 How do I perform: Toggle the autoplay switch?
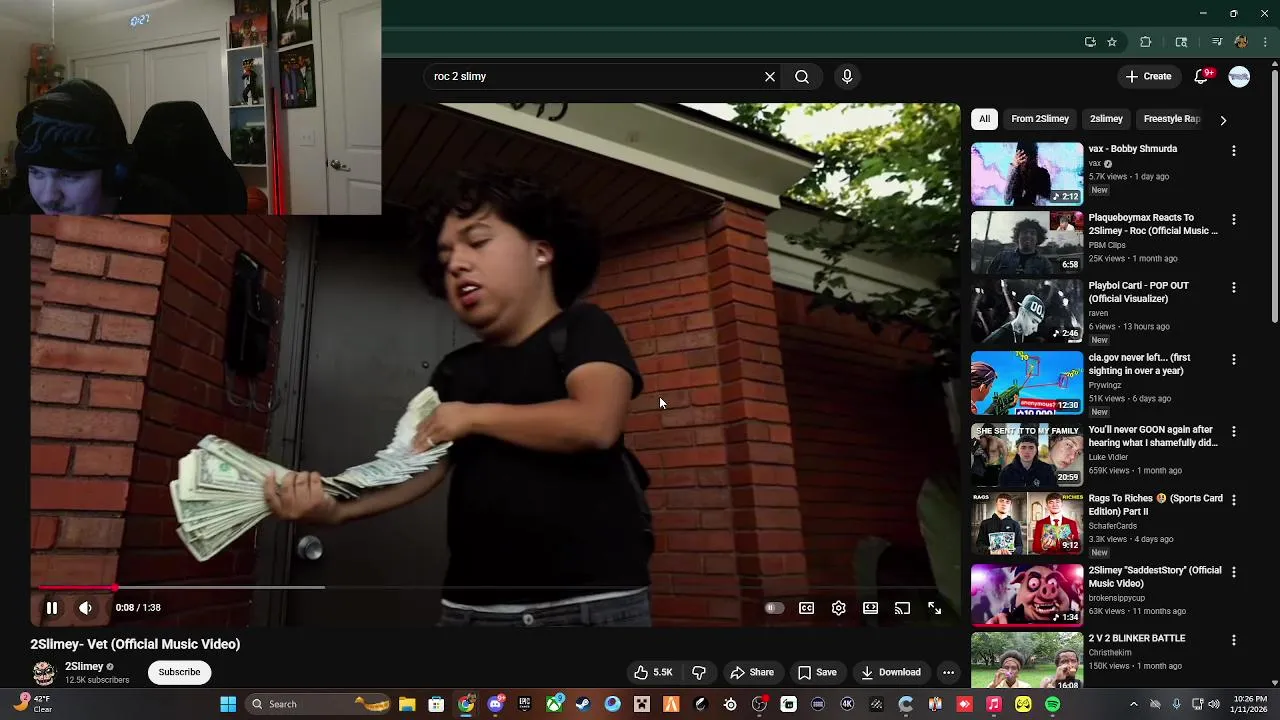click(773, 608)
